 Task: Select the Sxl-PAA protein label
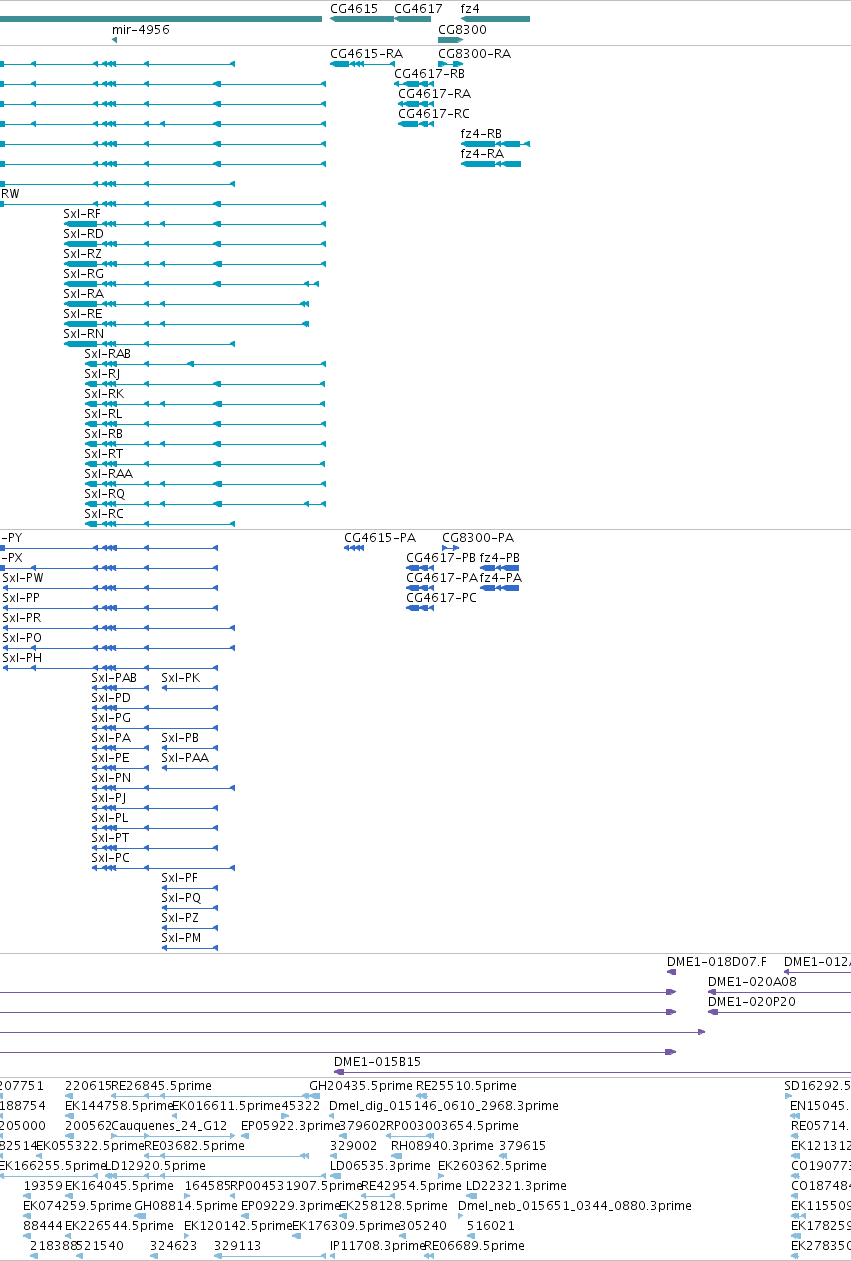185,758
